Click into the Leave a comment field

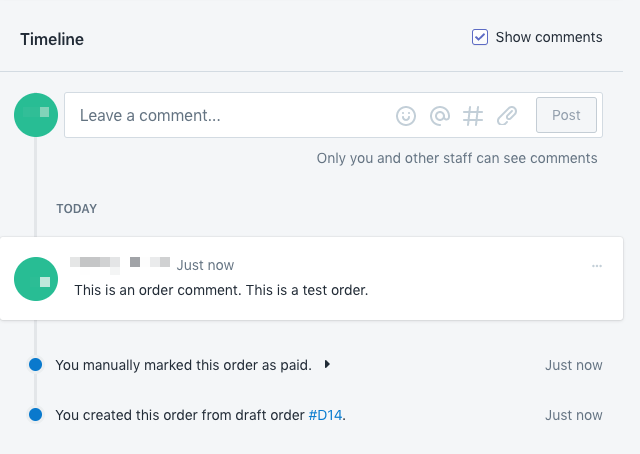[x=230, y=115]
